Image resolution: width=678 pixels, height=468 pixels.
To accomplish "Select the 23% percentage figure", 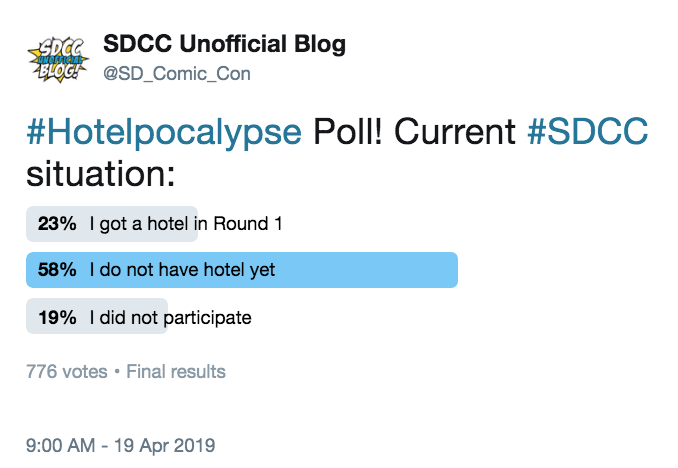I will 57,224.
